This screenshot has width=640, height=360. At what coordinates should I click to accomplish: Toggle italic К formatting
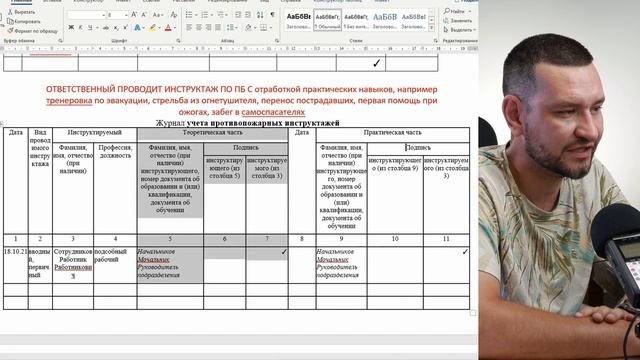pyautogui.click(x=80, y=28)
